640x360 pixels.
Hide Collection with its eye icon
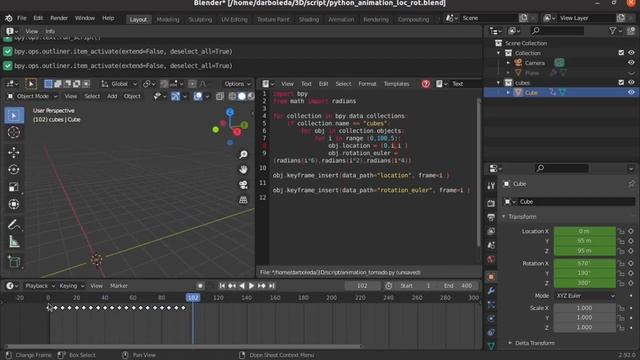631,53
